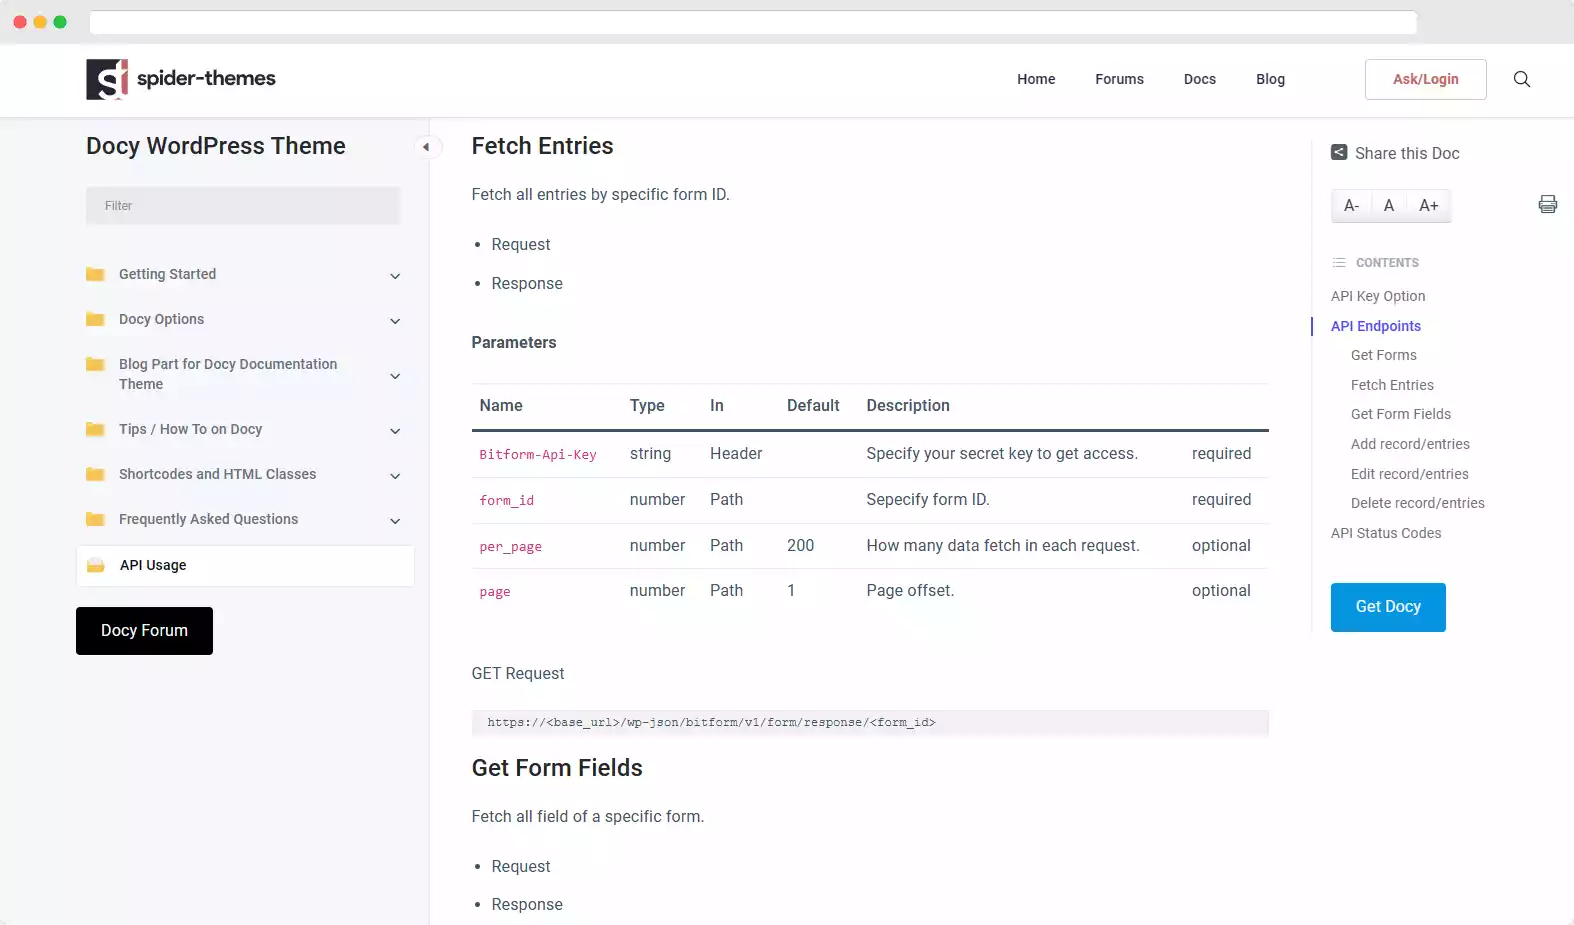Expand Frequently Asked Questions chevron

pos(395,521)
